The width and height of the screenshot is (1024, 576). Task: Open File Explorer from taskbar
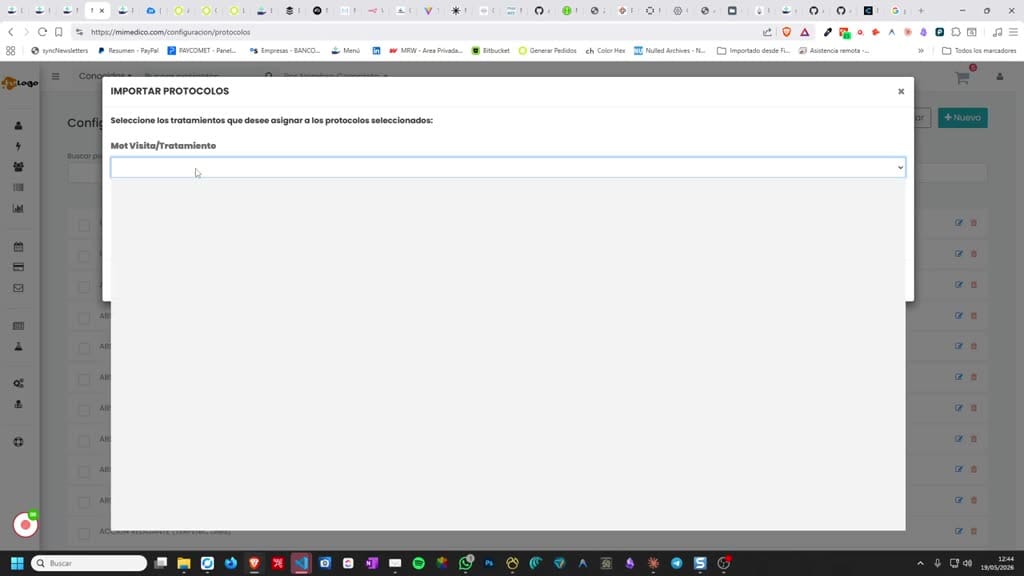(x=184, y=563)
